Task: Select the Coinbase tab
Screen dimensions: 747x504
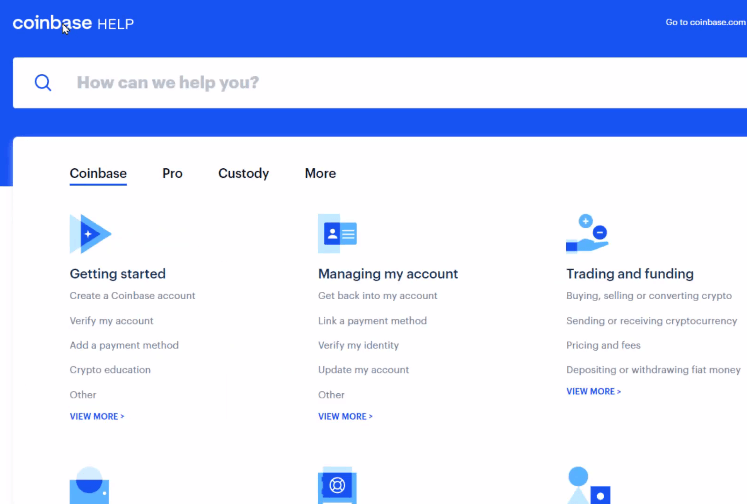Action: [98, 173]
